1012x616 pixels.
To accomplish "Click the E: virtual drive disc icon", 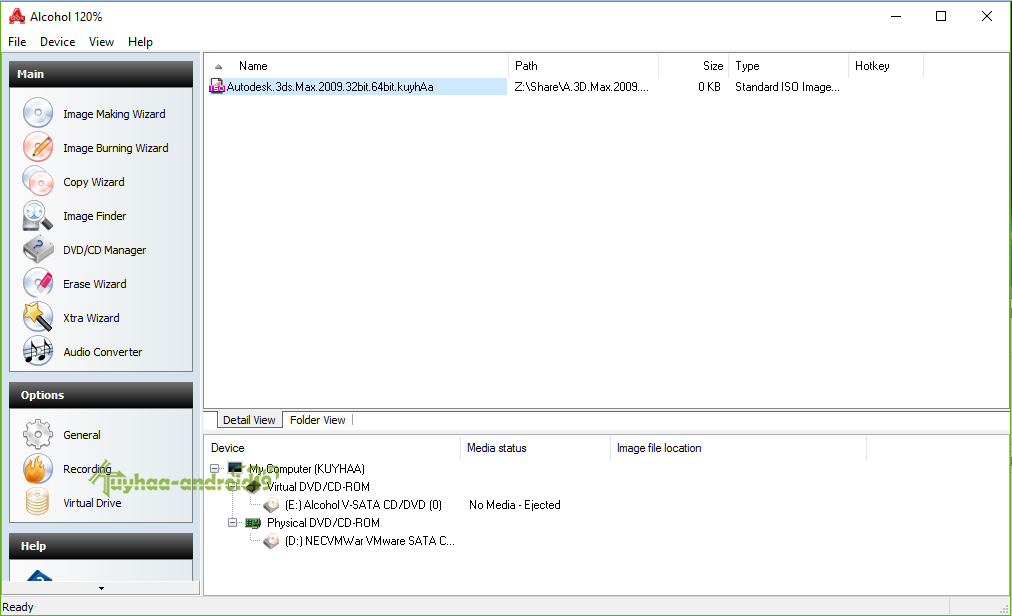I will (x=272, y=505).
